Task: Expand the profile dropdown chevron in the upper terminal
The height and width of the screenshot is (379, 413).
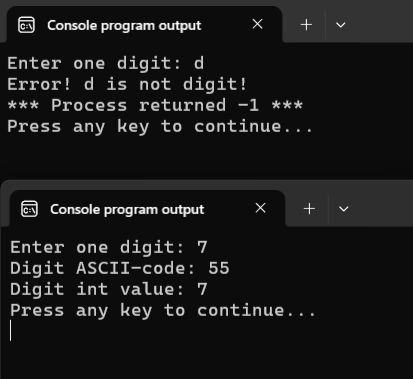Action: [340, 25]
